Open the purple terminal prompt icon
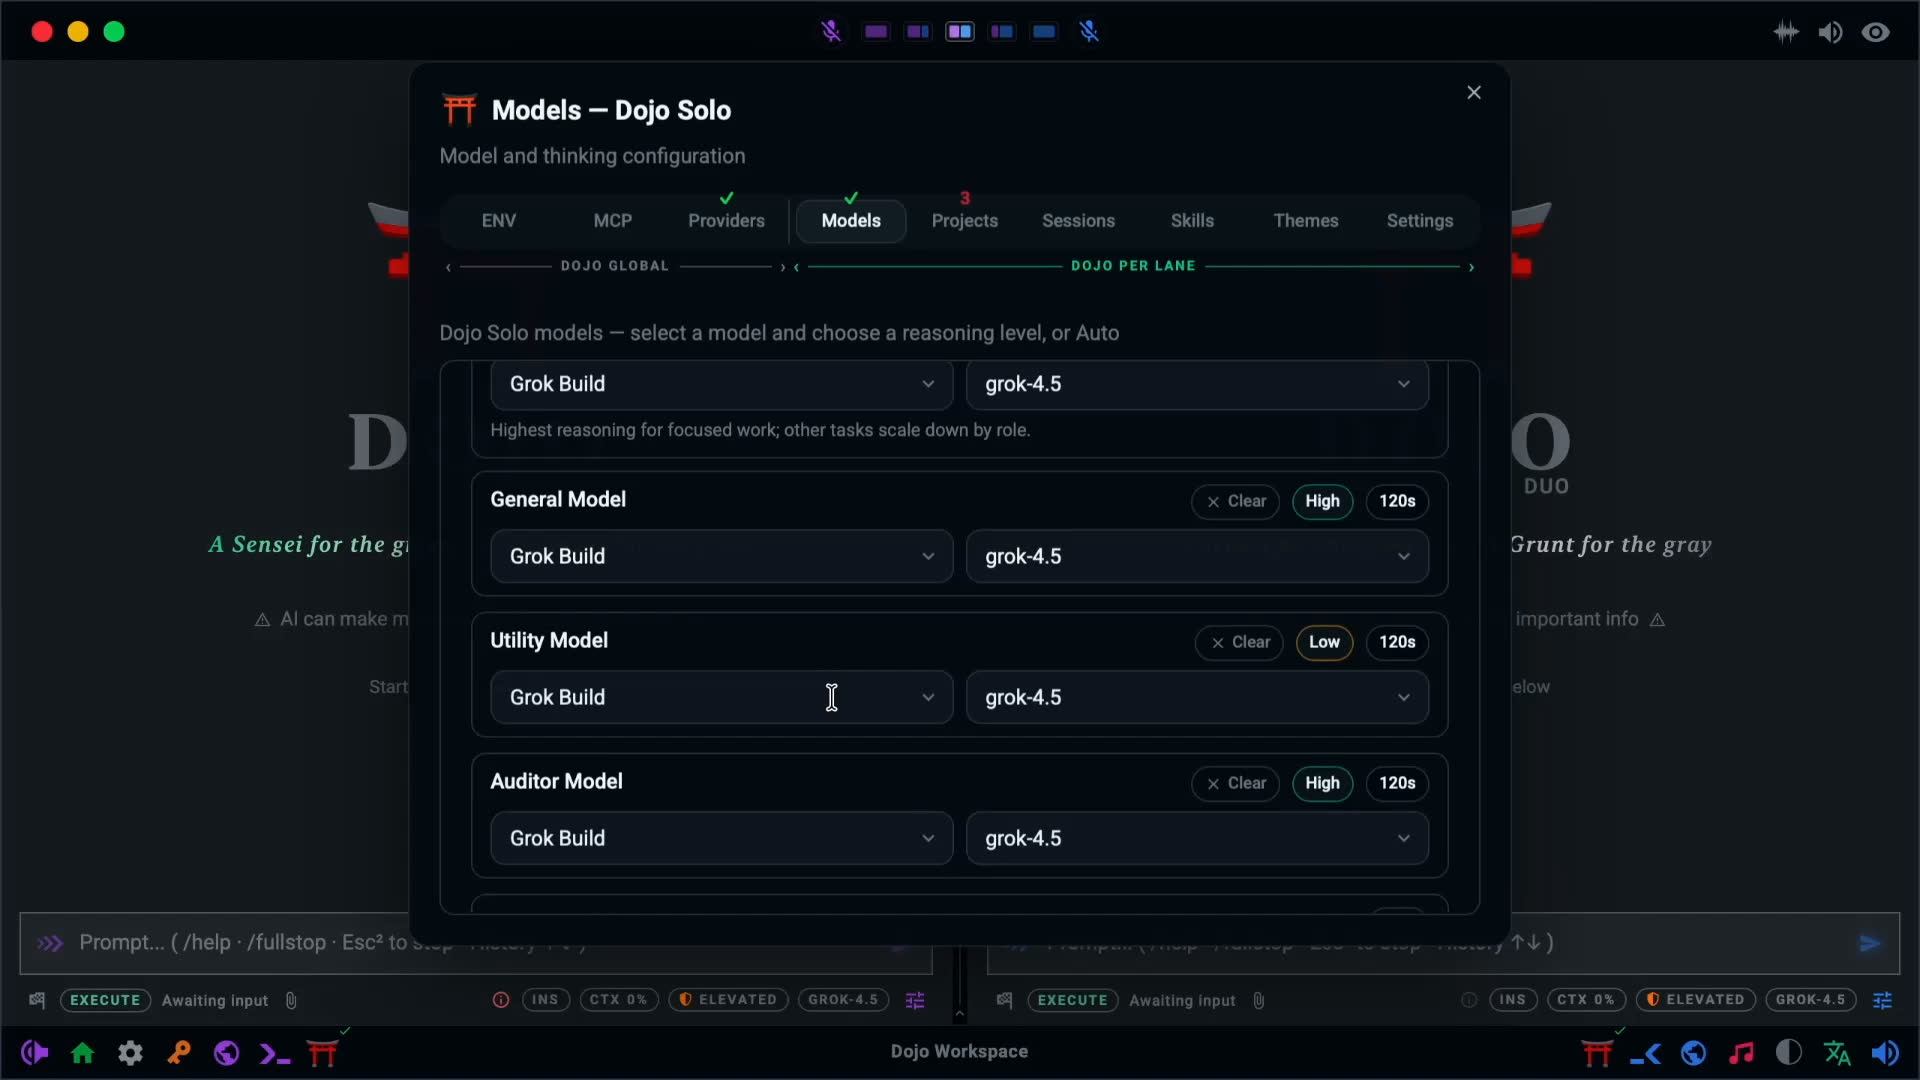 (x=274, y=1053)
